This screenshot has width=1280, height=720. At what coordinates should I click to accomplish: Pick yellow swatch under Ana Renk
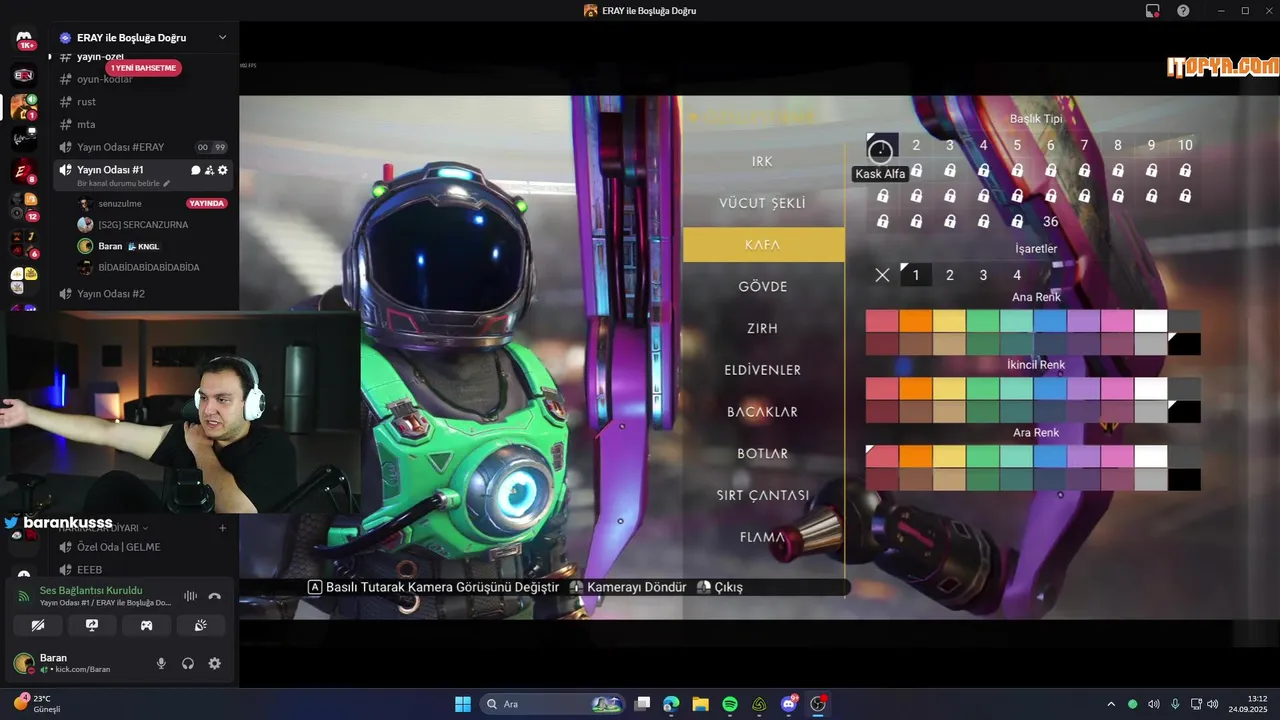(x=949, y=321)
